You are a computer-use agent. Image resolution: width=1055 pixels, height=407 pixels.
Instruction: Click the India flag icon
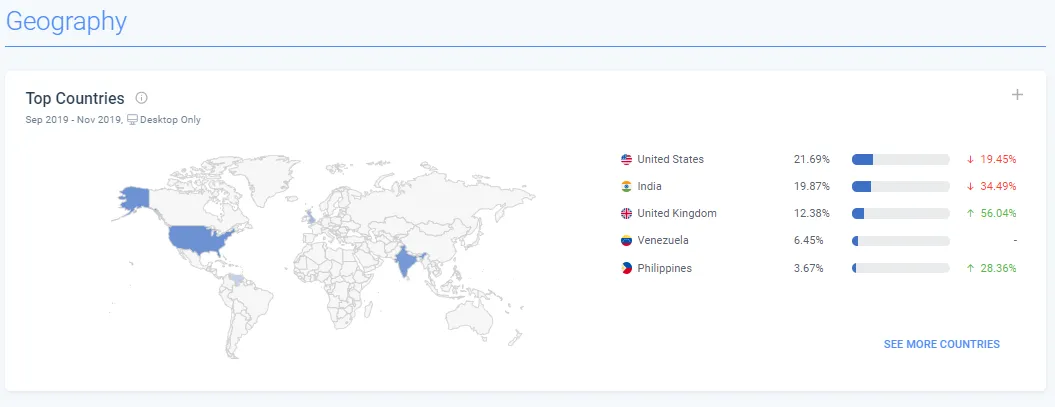[x=626, y=186]
